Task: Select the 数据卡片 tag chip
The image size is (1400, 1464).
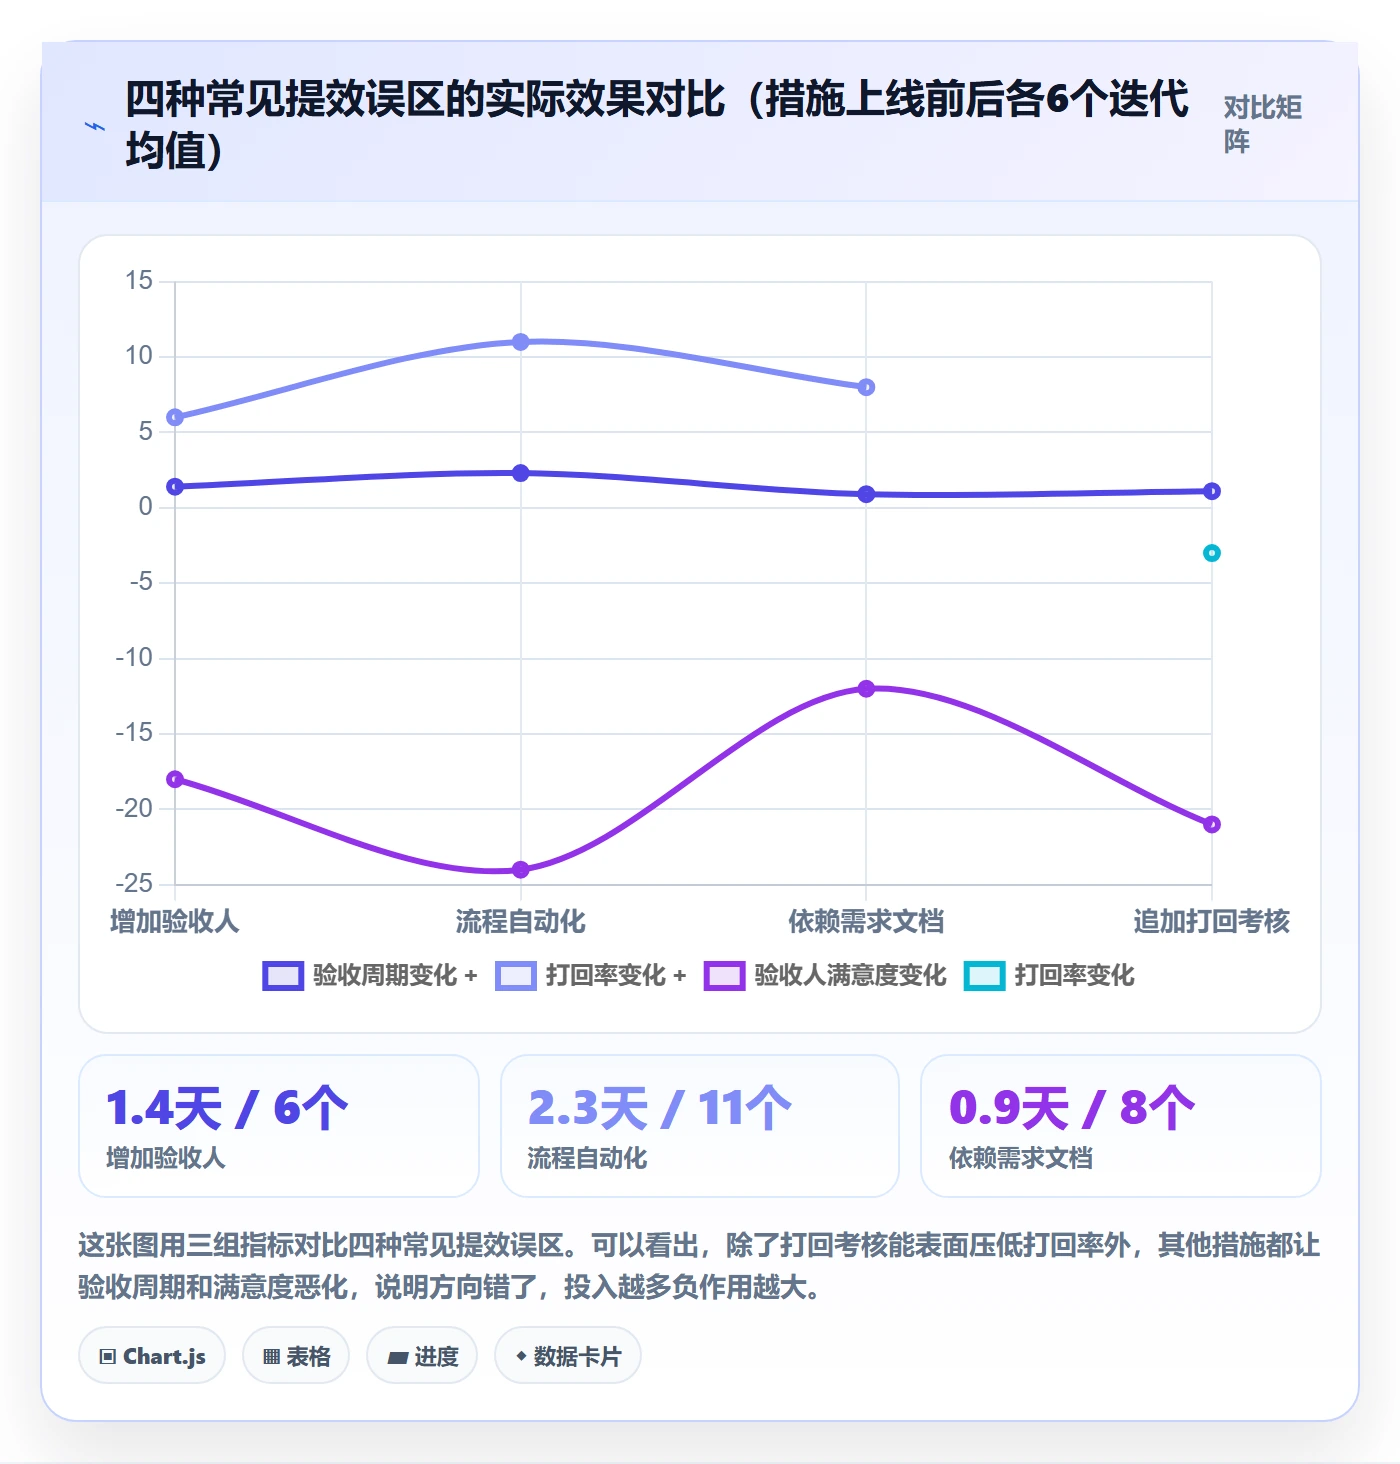Action: click(x=568, y=1356)
